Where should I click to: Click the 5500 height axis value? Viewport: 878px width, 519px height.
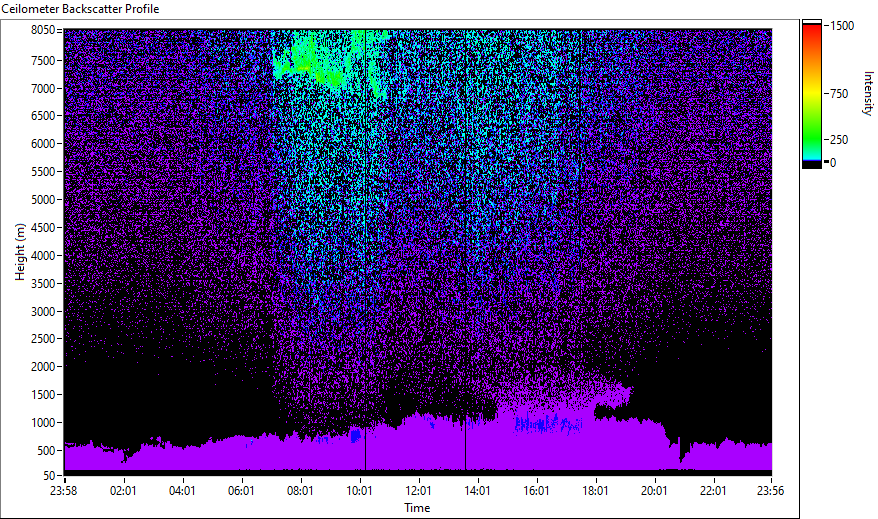43,172
